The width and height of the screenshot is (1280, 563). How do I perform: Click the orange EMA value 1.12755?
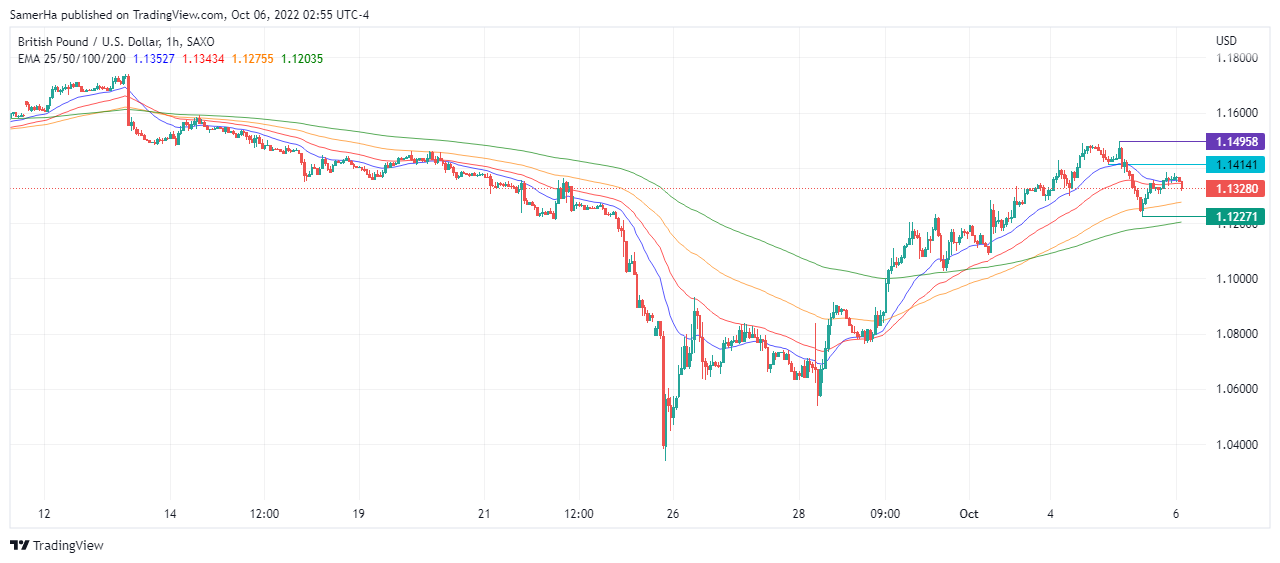(252, 58)
